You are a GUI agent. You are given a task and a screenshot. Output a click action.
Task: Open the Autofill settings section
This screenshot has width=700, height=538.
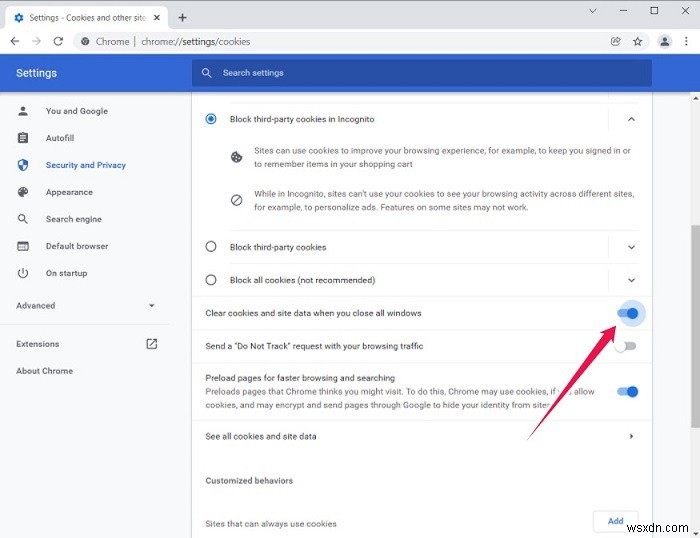point(60,138)
